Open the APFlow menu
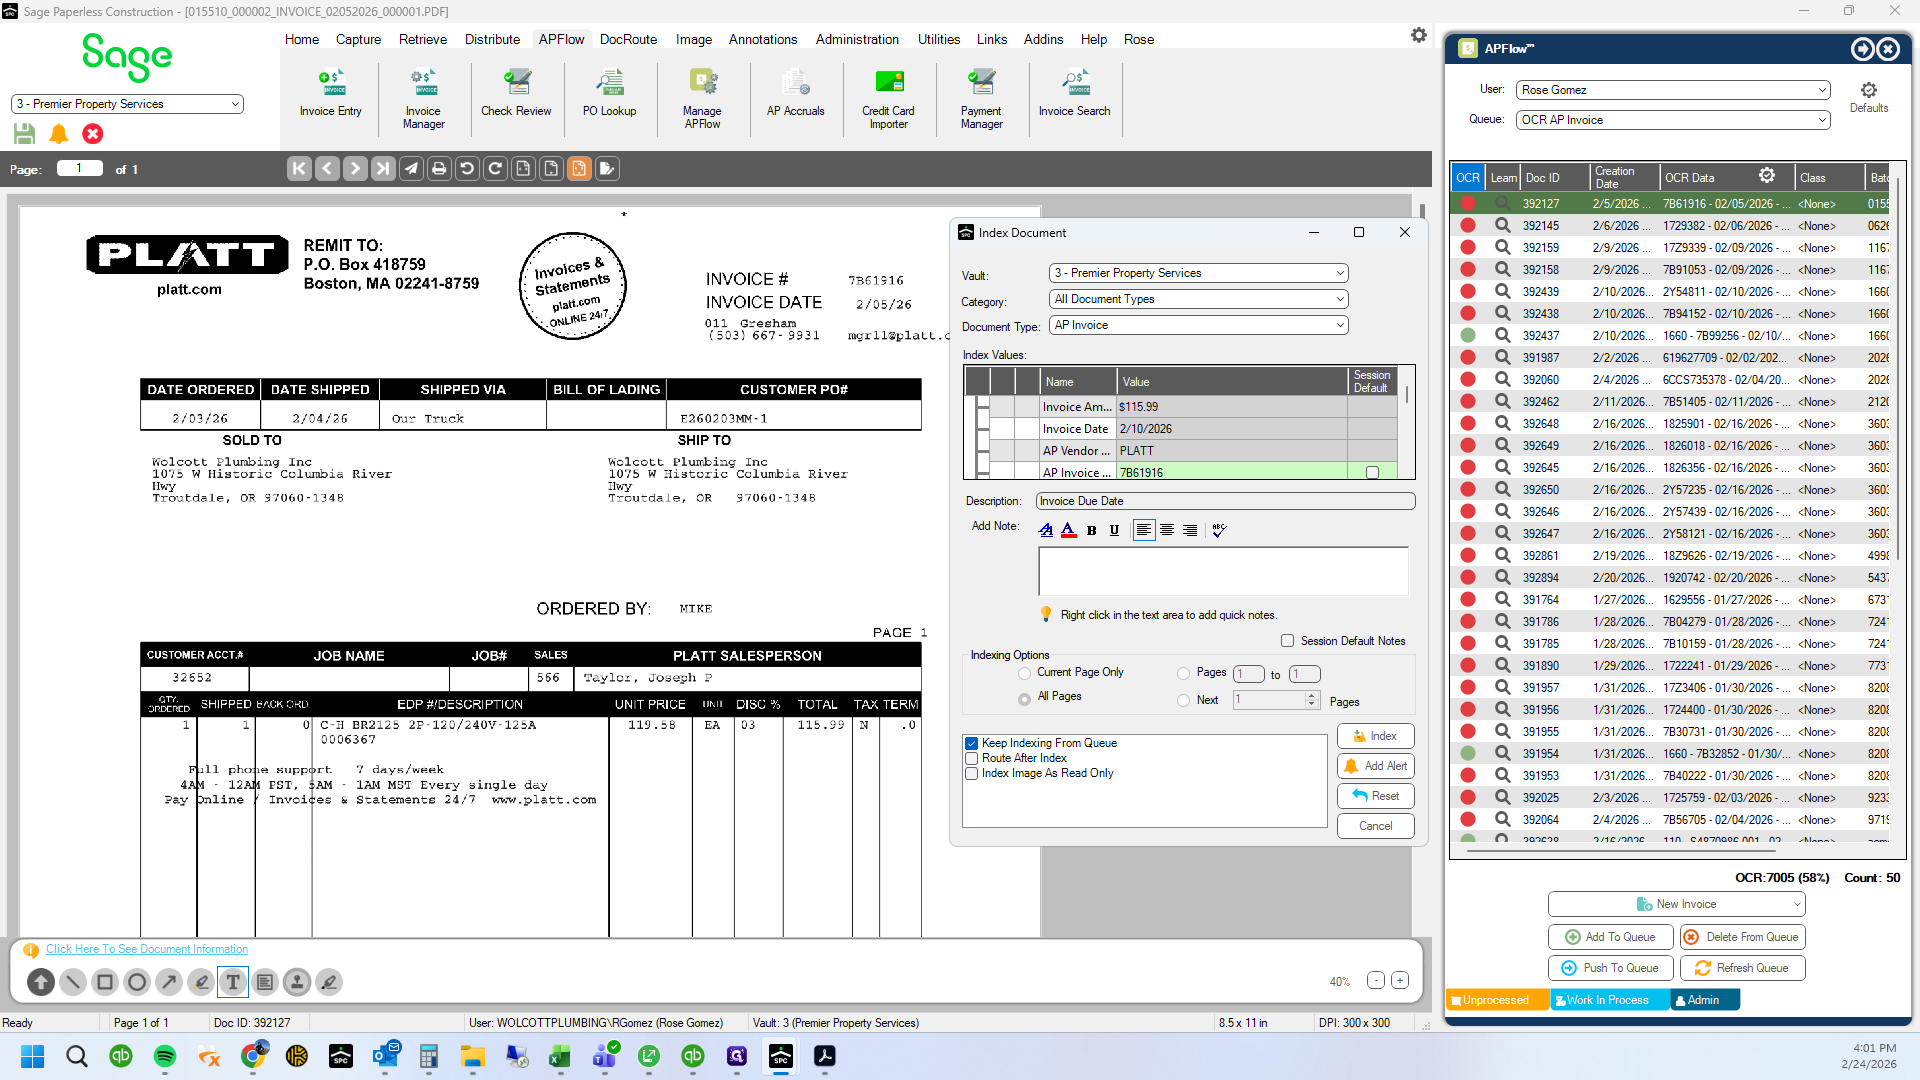1920x1080 pixels. point(561,39)
